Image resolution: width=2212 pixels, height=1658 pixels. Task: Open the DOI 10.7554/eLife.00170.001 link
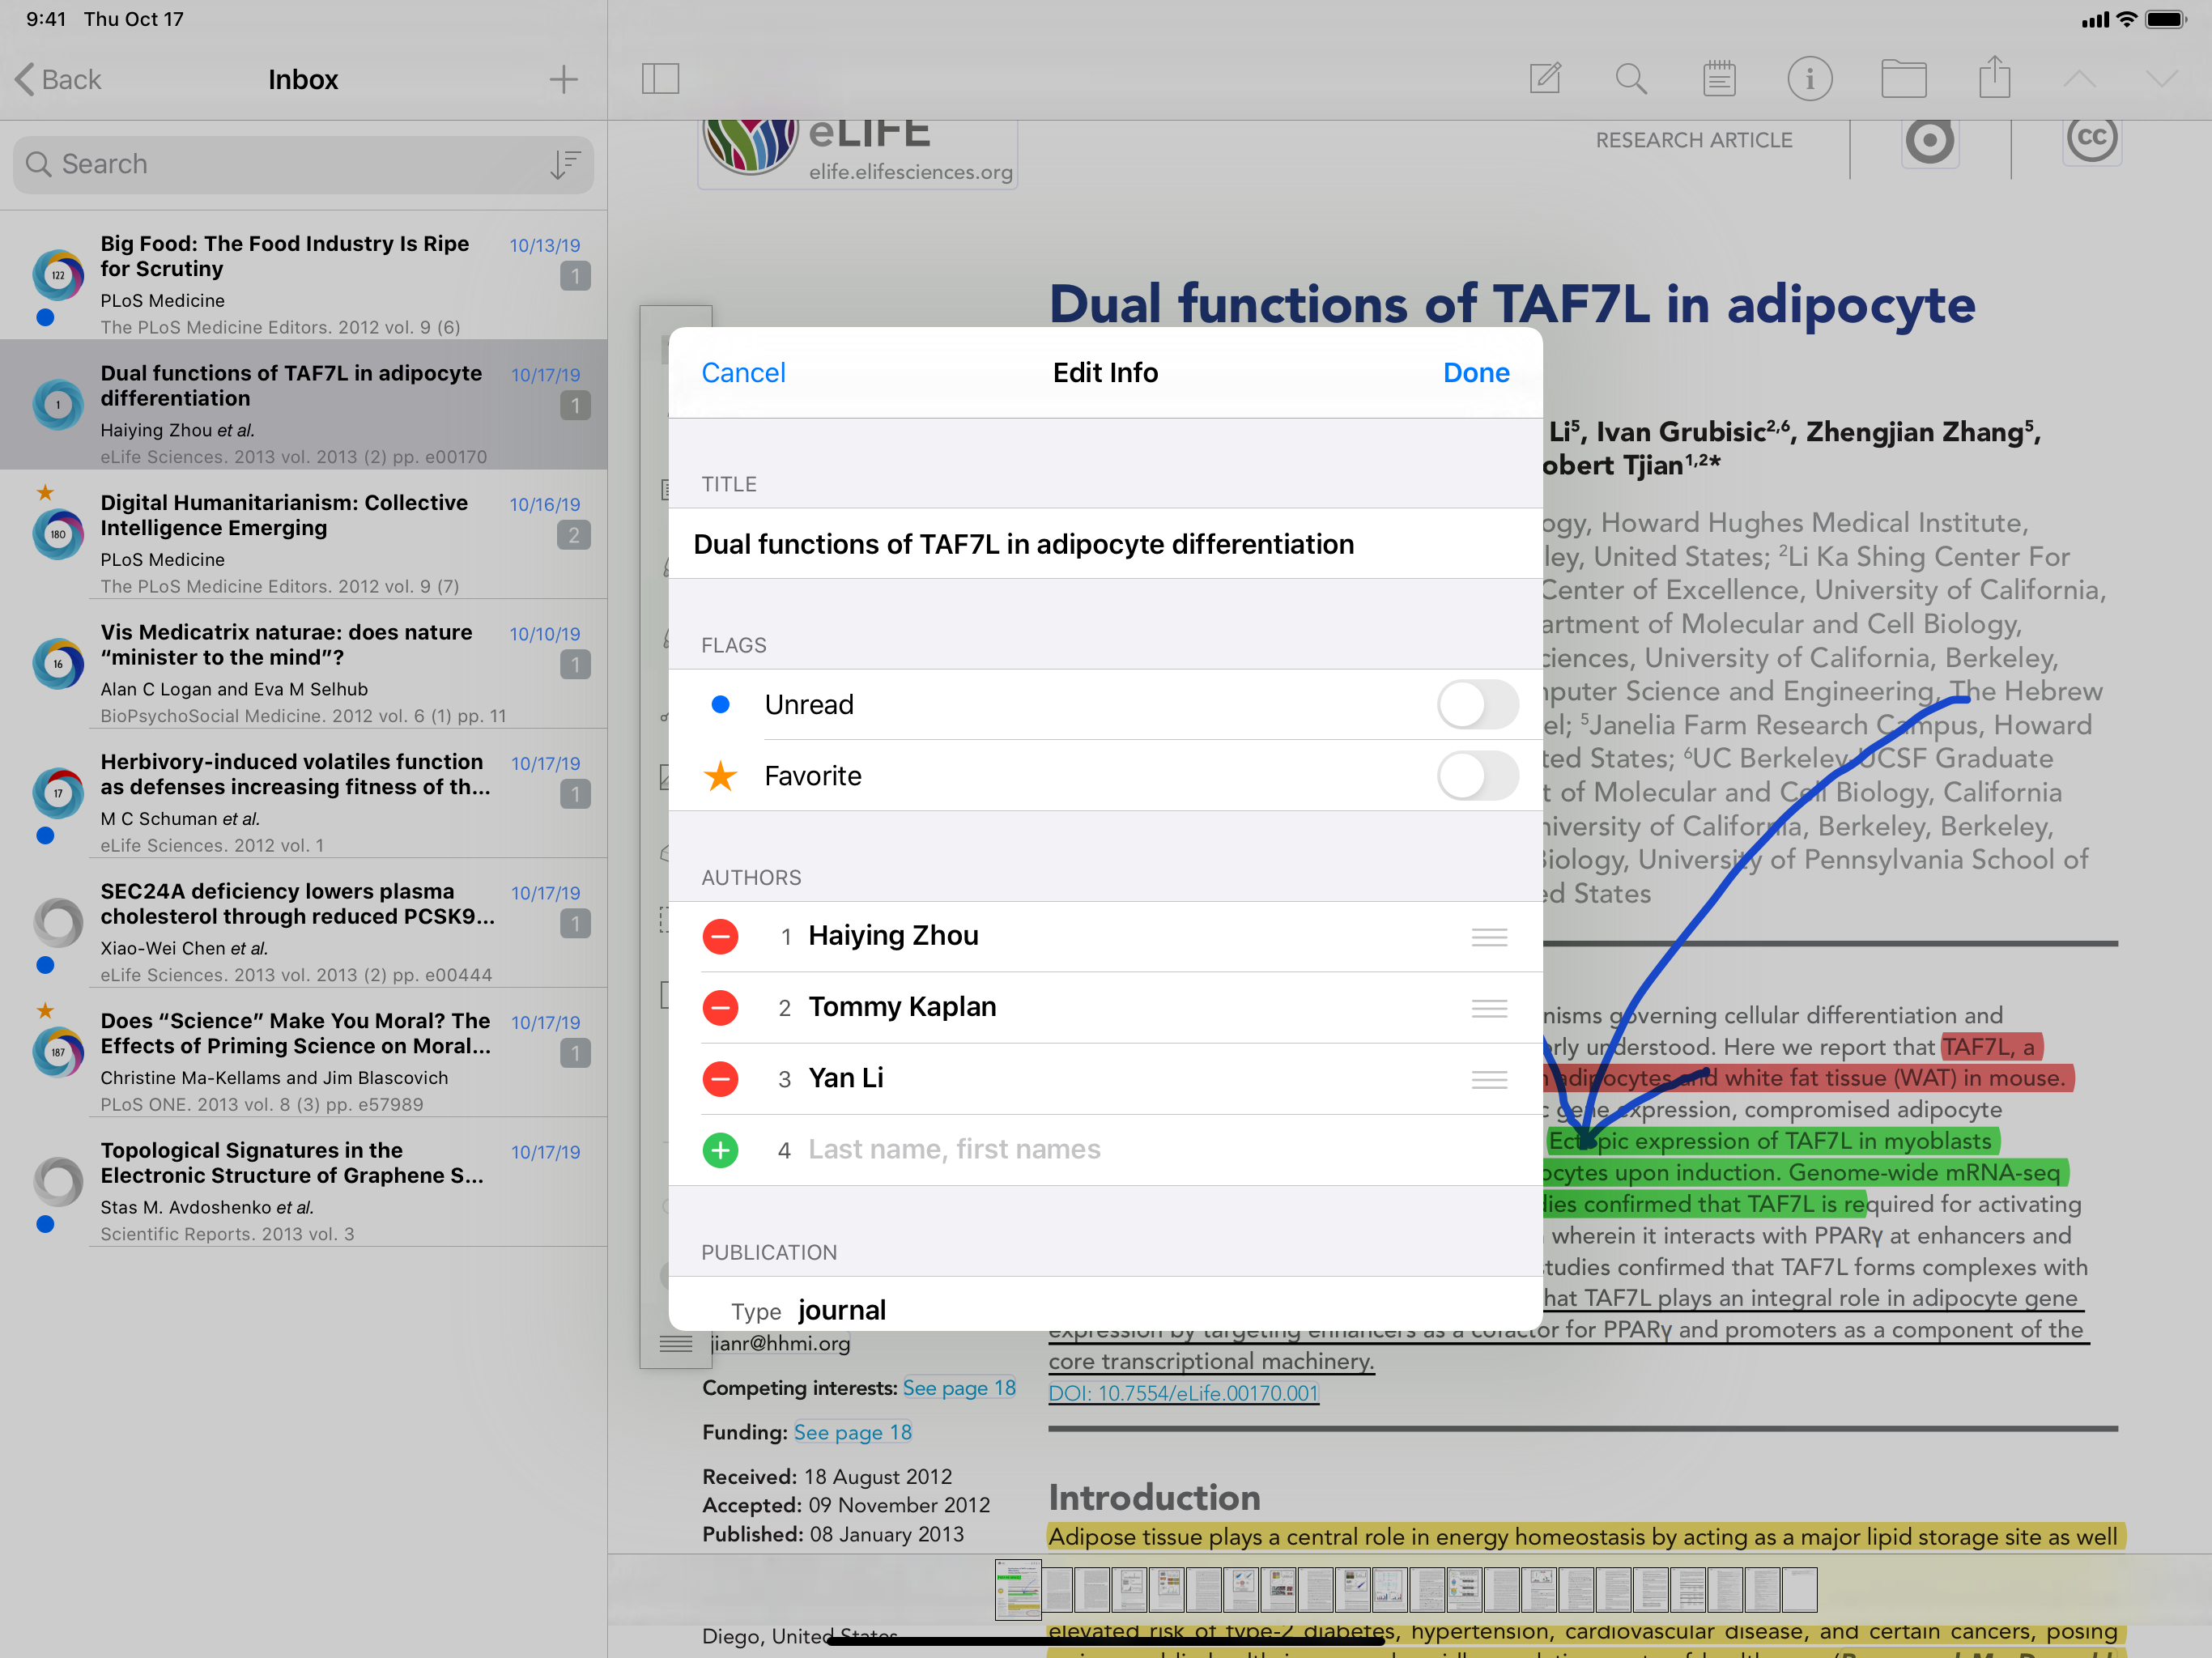click(1183, 1392)
